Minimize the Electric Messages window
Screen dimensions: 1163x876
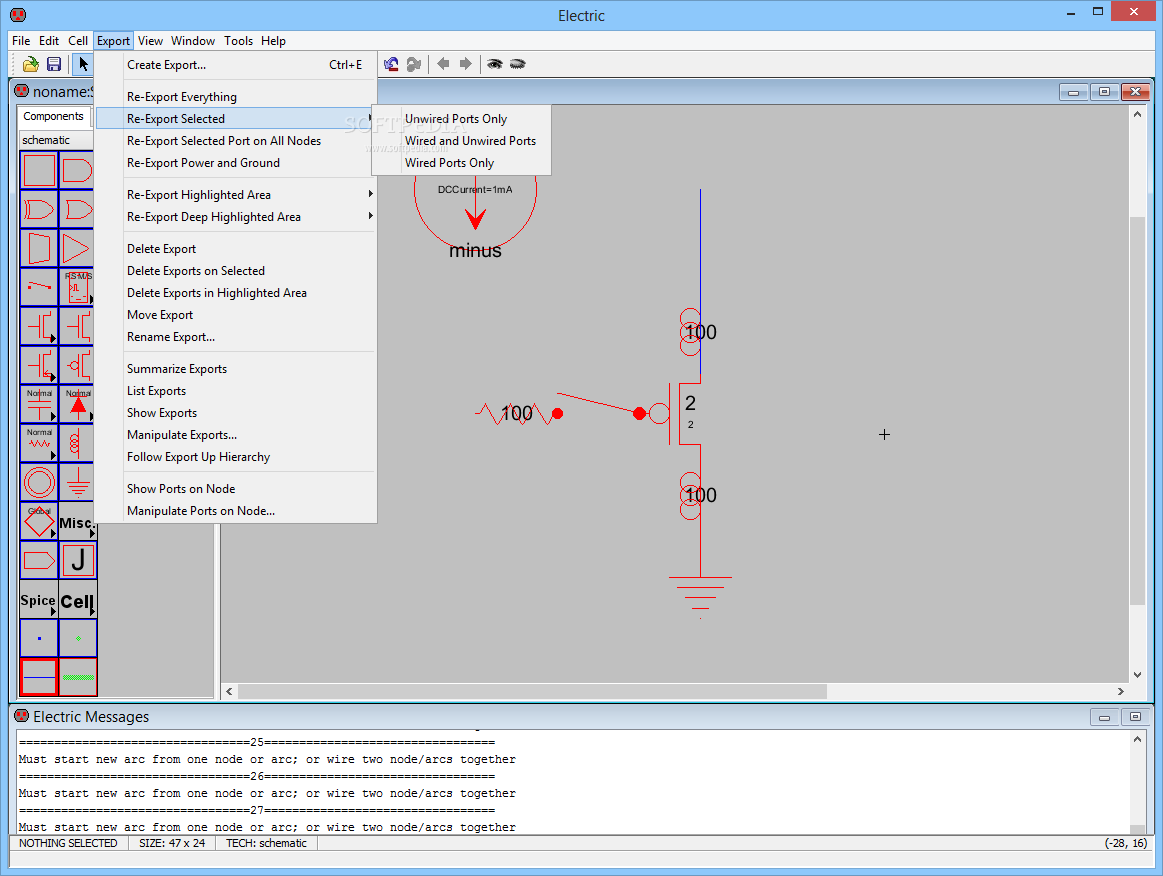[1104, 717]
